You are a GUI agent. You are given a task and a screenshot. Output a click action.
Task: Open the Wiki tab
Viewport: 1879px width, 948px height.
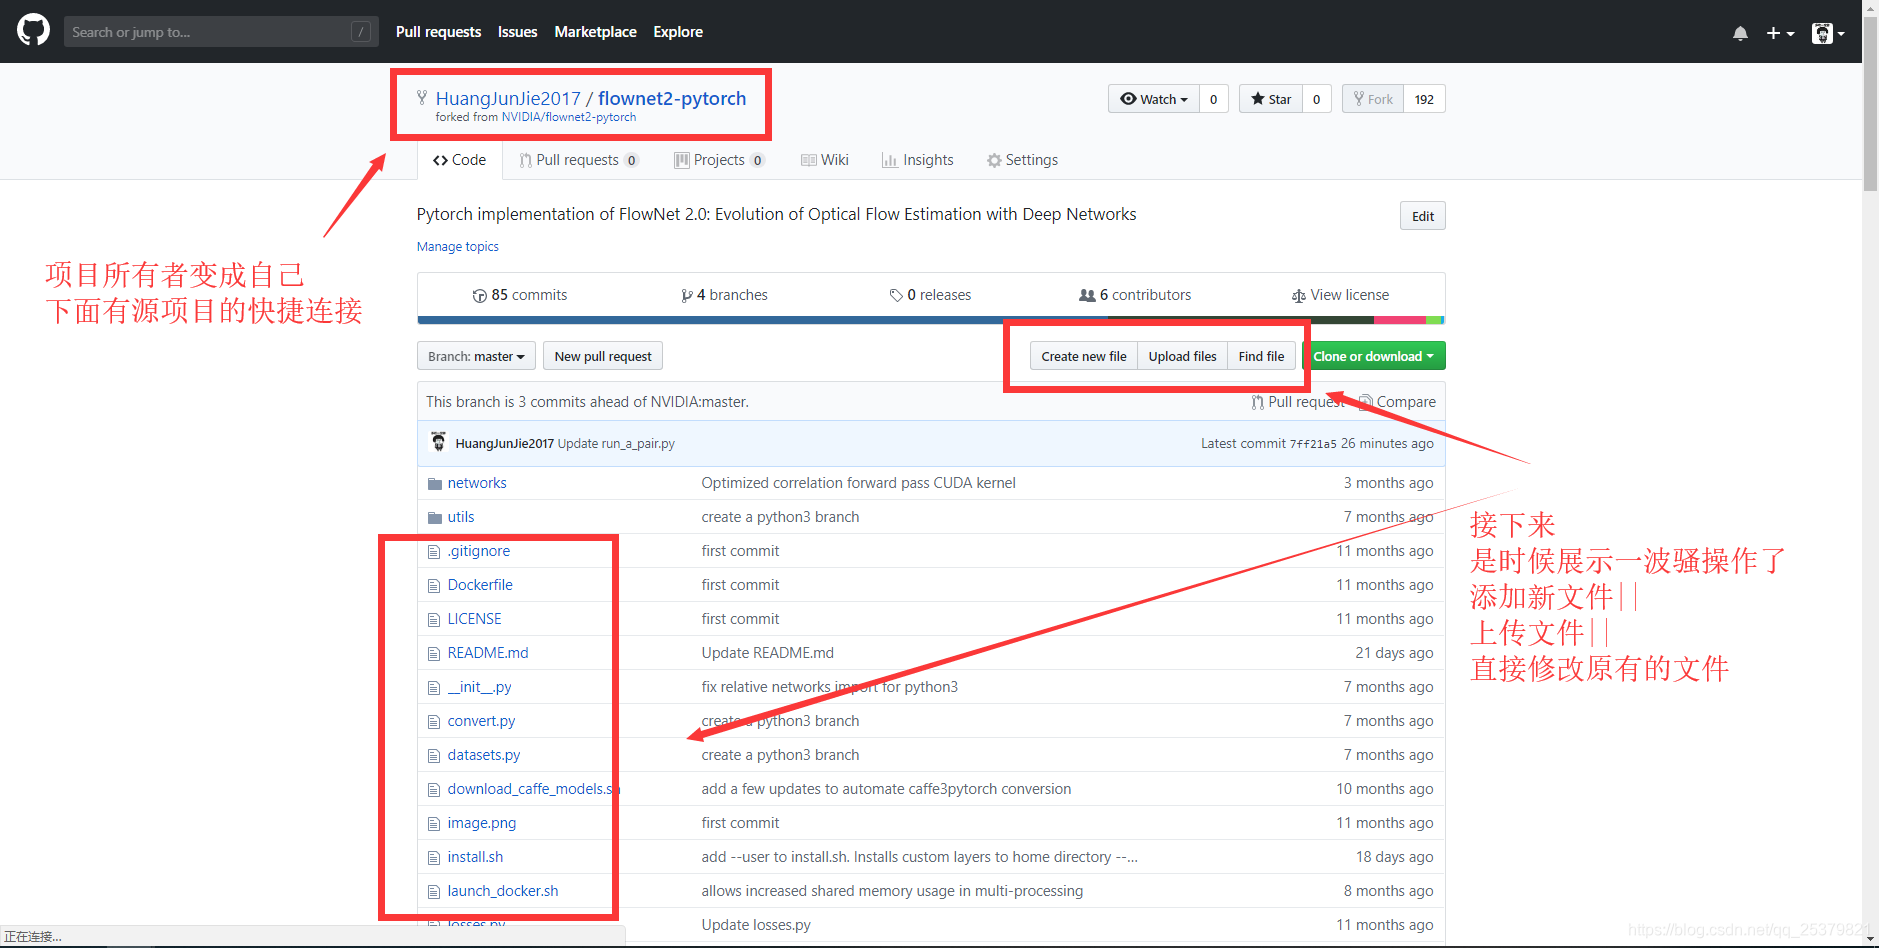pos(824,160)
